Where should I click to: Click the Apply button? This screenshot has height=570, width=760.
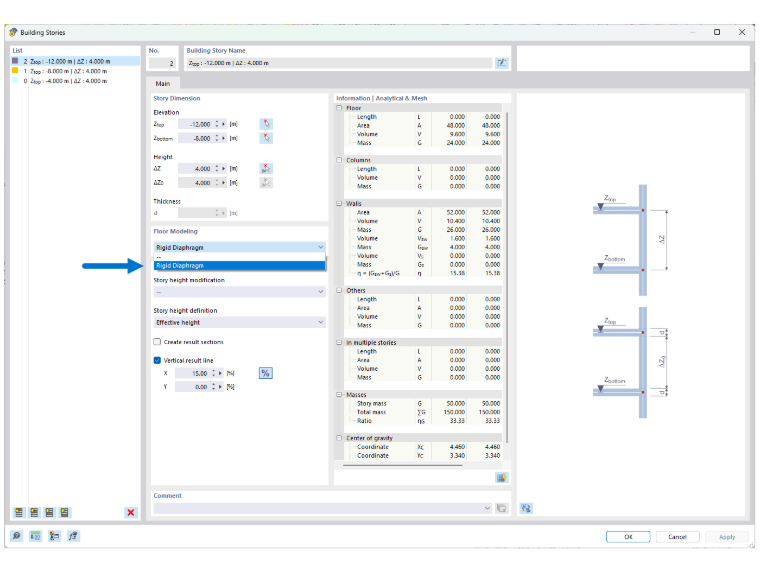(727, 537)
